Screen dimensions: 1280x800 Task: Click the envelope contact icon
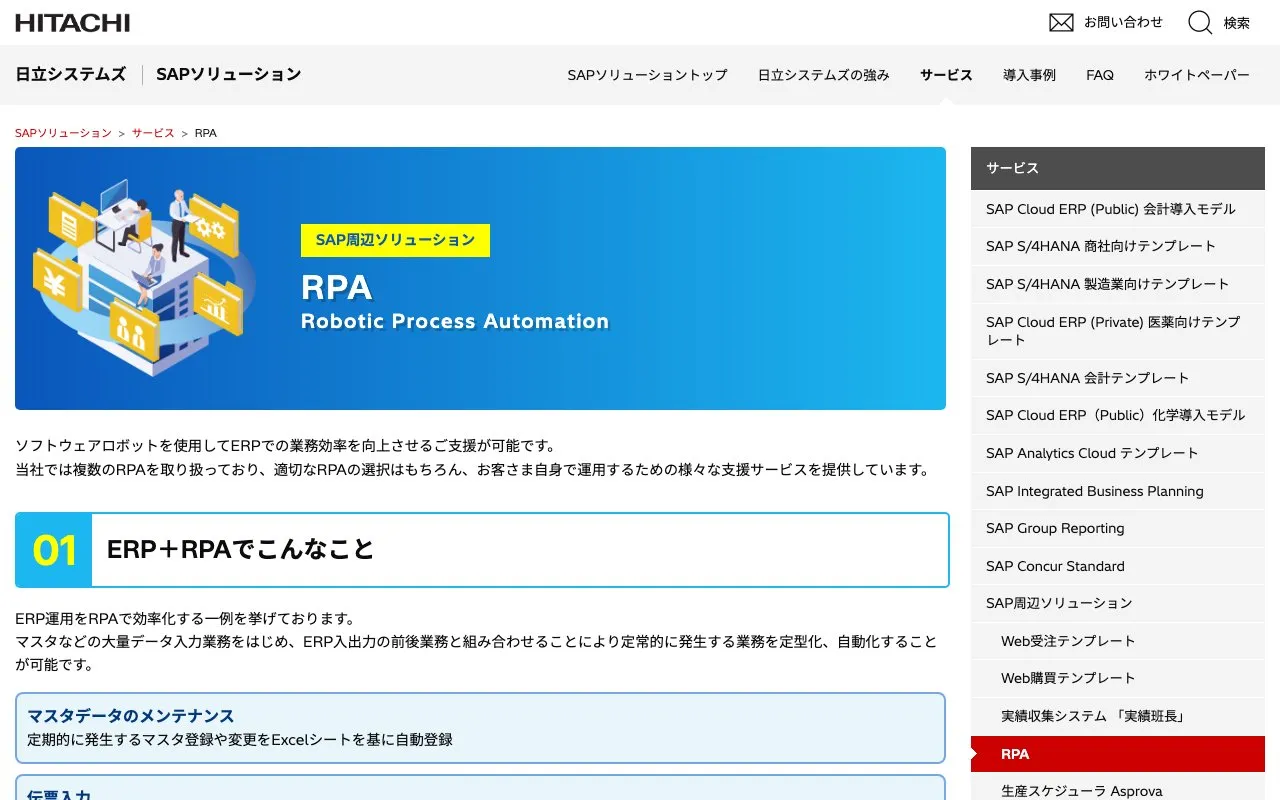[1061, 22]
